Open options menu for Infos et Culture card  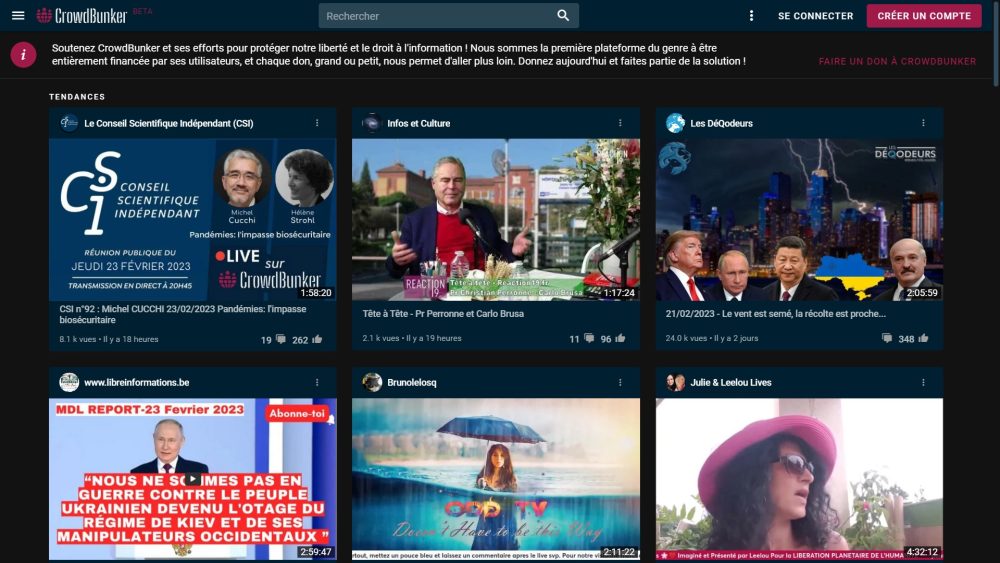(620, 123)
